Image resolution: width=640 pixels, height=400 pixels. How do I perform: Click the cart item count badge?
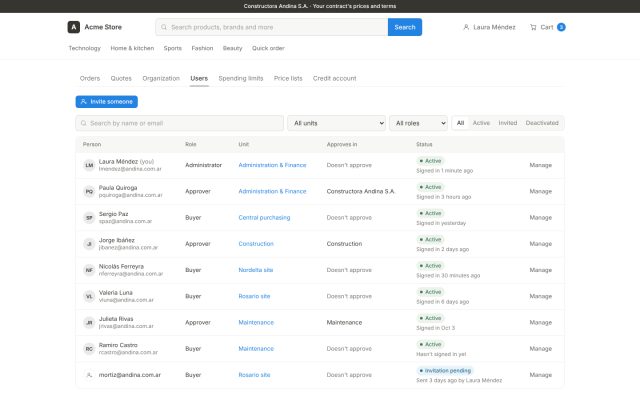(561, 27)
